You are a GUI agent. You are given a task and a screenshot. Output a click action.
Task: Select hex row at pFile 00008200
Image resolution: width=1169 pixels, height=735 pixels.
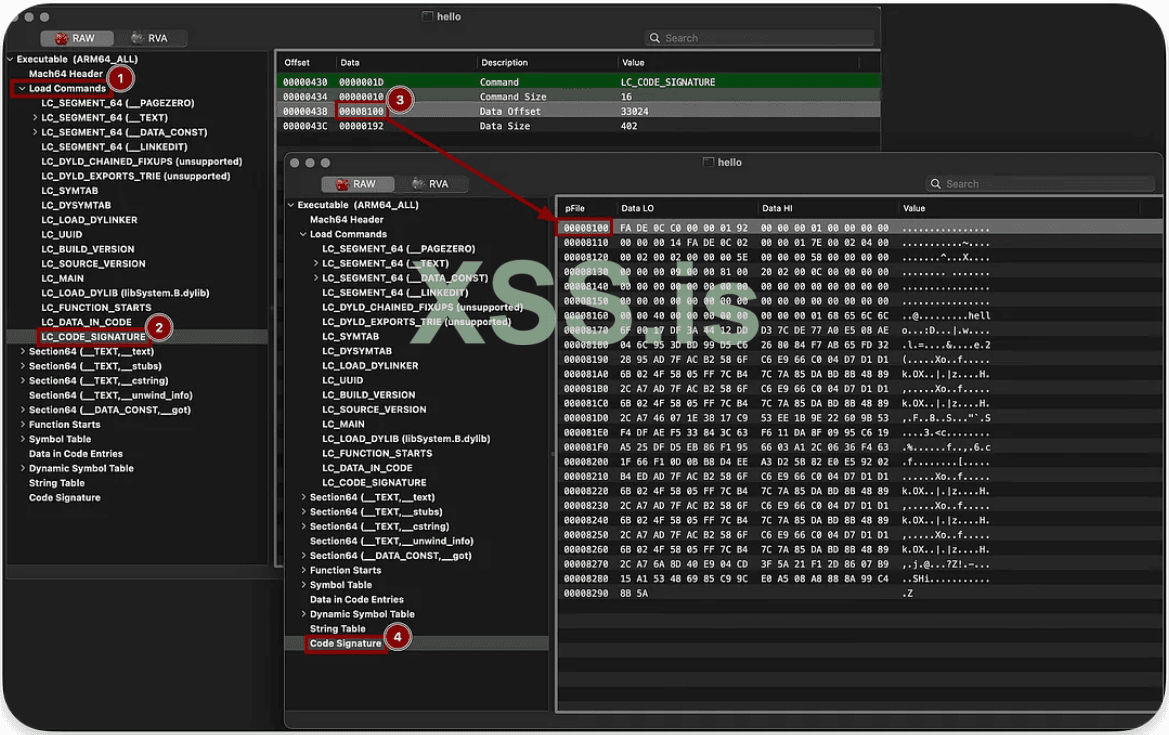tap(859, 462)
